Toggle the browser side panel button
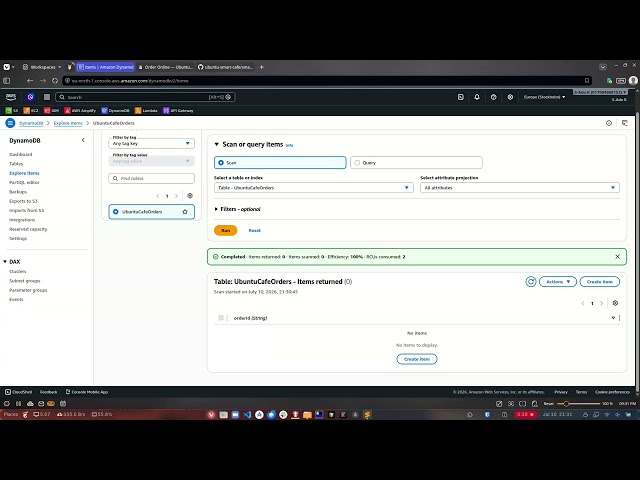 [x=7, y=81]
